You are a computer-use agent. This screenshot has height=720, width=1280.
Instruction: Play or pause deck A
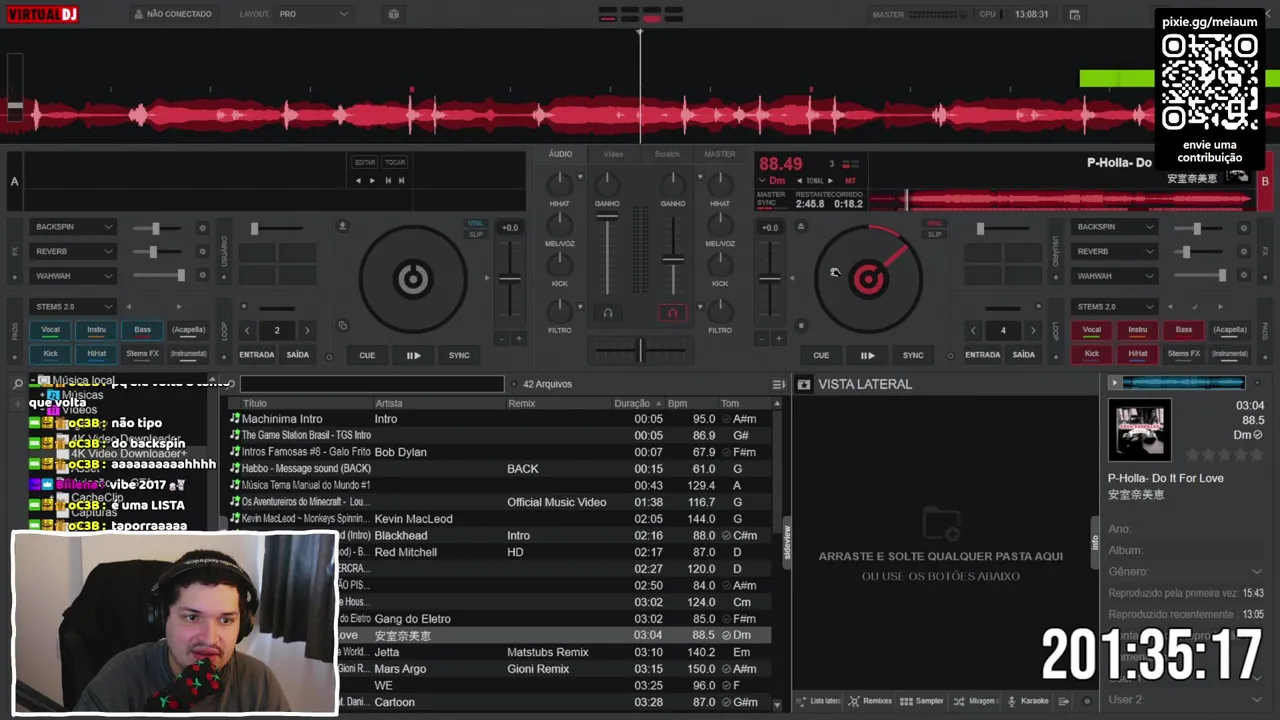pyautogui.click(x=413, y=355)
